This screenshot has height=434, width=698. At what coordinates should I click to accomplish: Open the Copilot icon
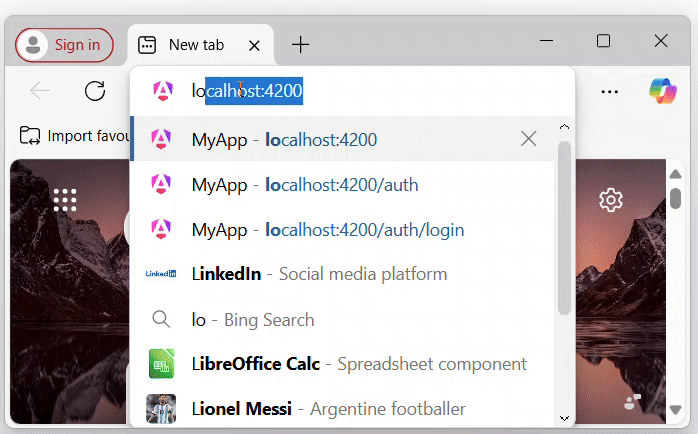coord(662,91)
